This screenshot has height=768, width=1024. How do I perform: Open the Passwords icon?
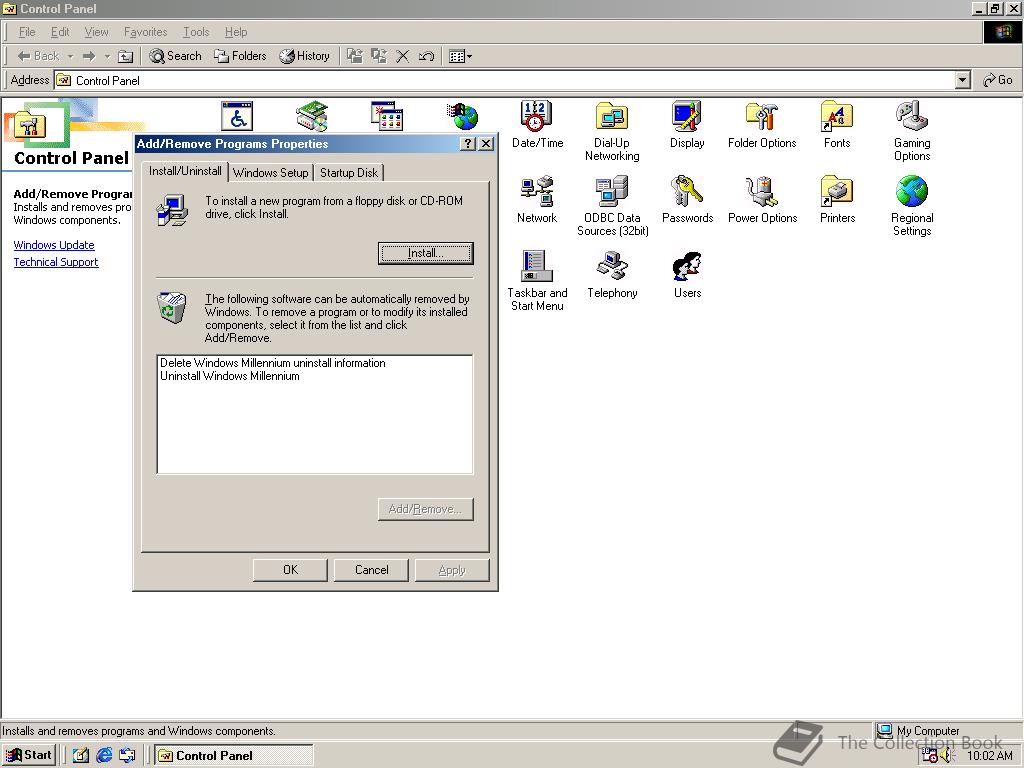click(x=687, y=199)
